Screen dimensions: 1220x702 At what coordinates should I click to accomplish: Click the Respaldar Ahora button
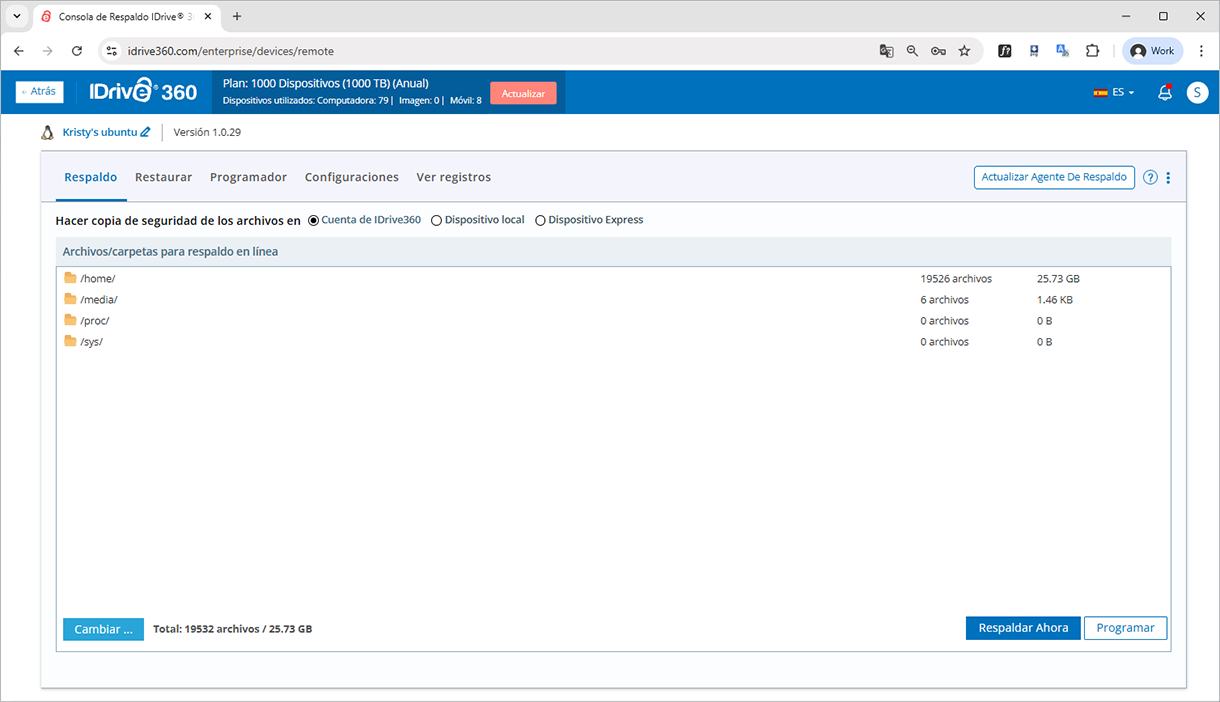click(x=1022, y=628)
